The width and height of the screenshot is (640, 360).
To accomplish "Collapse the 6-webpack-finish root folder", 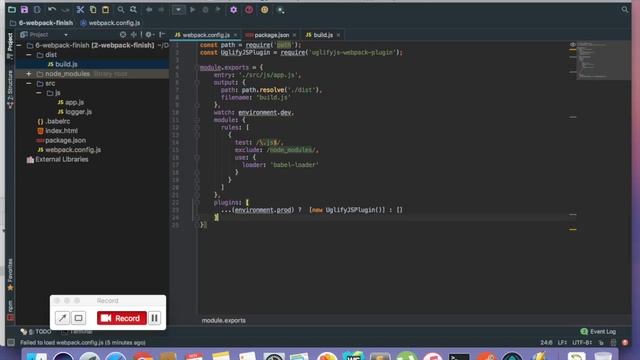I will [x=19, y=45].
